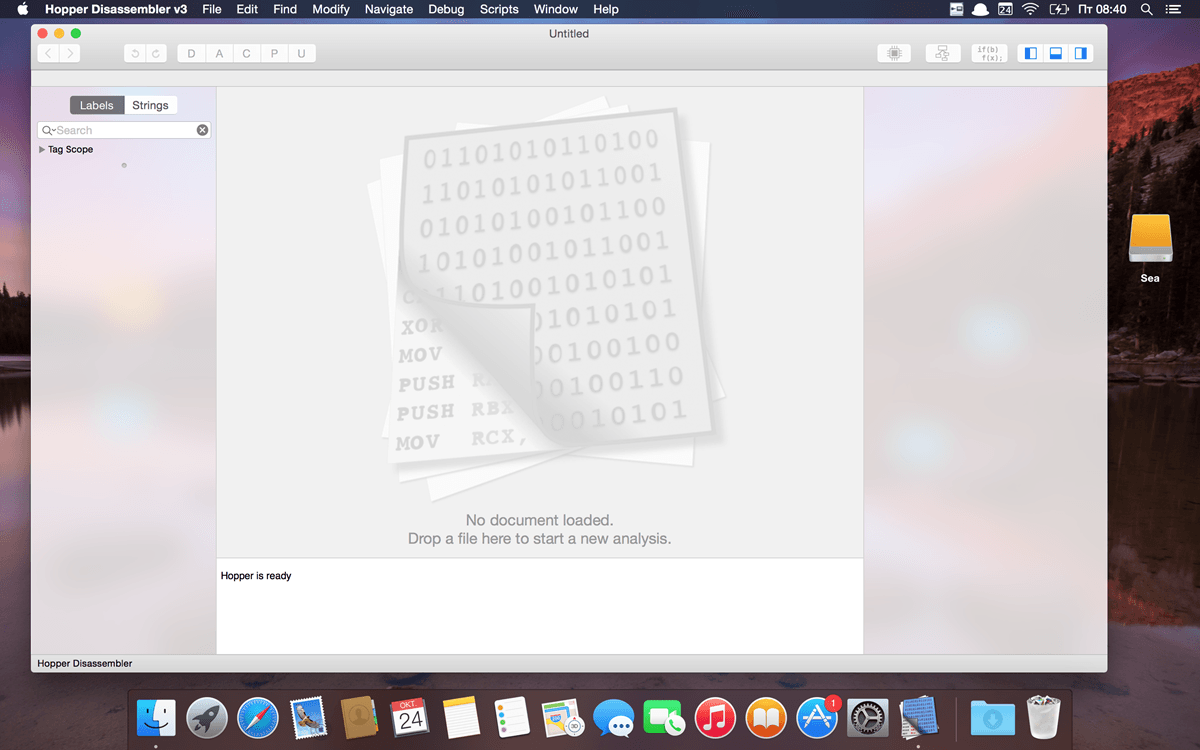This screenshot has height=750, width=1200.
Task: Switch to ASM mode chip icon
Action: (x=894, y=53)
